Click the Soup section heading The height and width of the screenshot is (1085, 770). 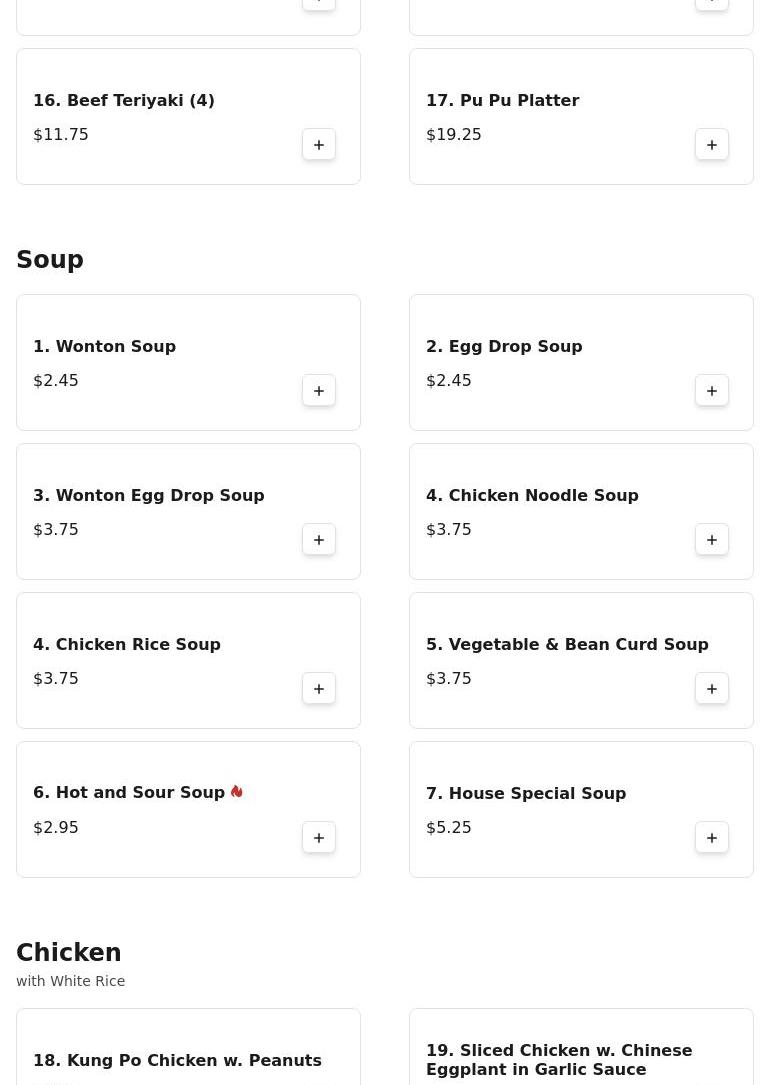(50, 260)
